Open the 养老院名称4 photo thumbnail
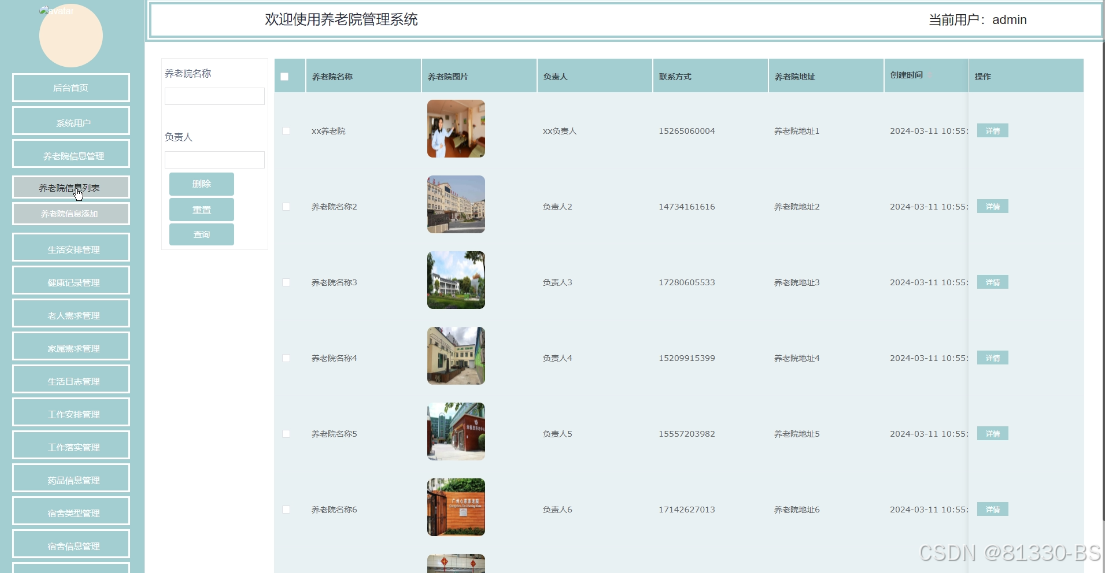Screen dimensions: 1105x573 (x=456, y=356)
